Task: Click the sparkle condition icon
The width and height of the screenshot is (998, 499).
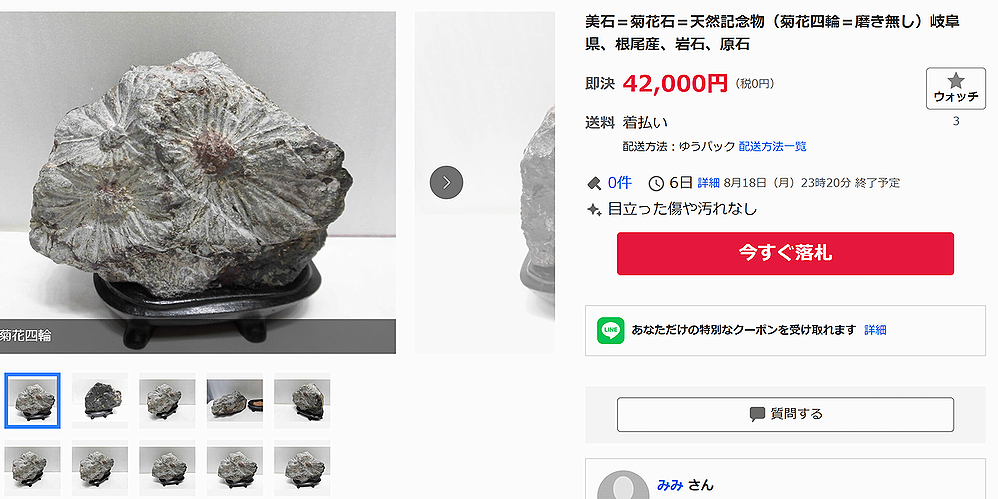Action: pyautogui.click(x=593, y=209)
